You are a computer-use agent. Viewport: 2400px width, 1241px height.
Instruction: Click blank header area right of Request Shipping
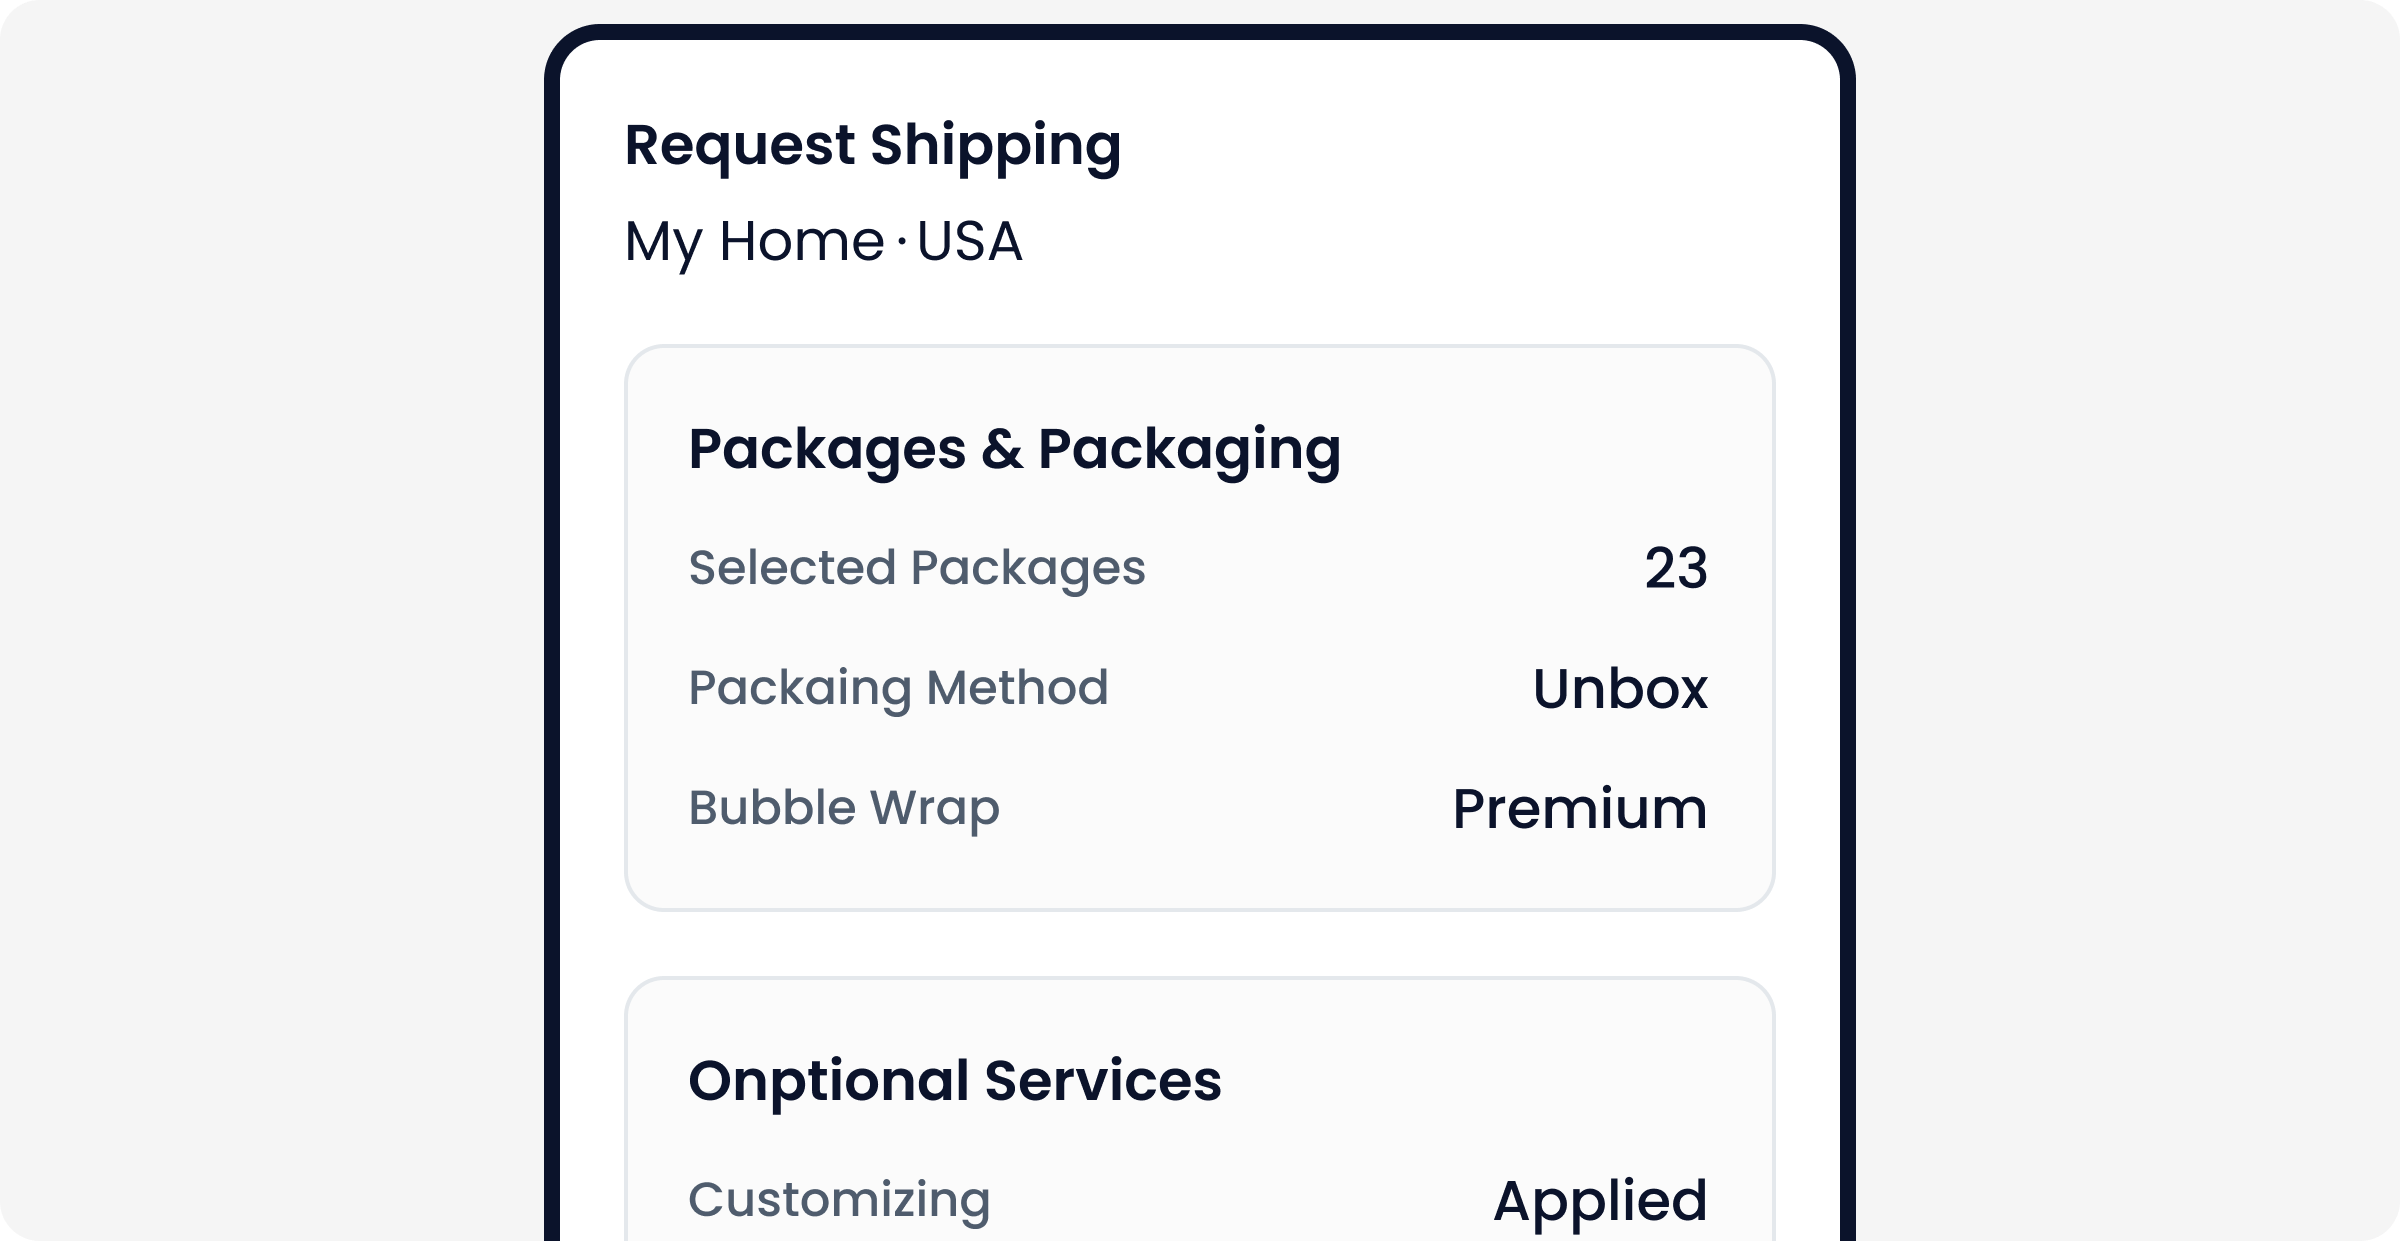(x=1500, y=146)
